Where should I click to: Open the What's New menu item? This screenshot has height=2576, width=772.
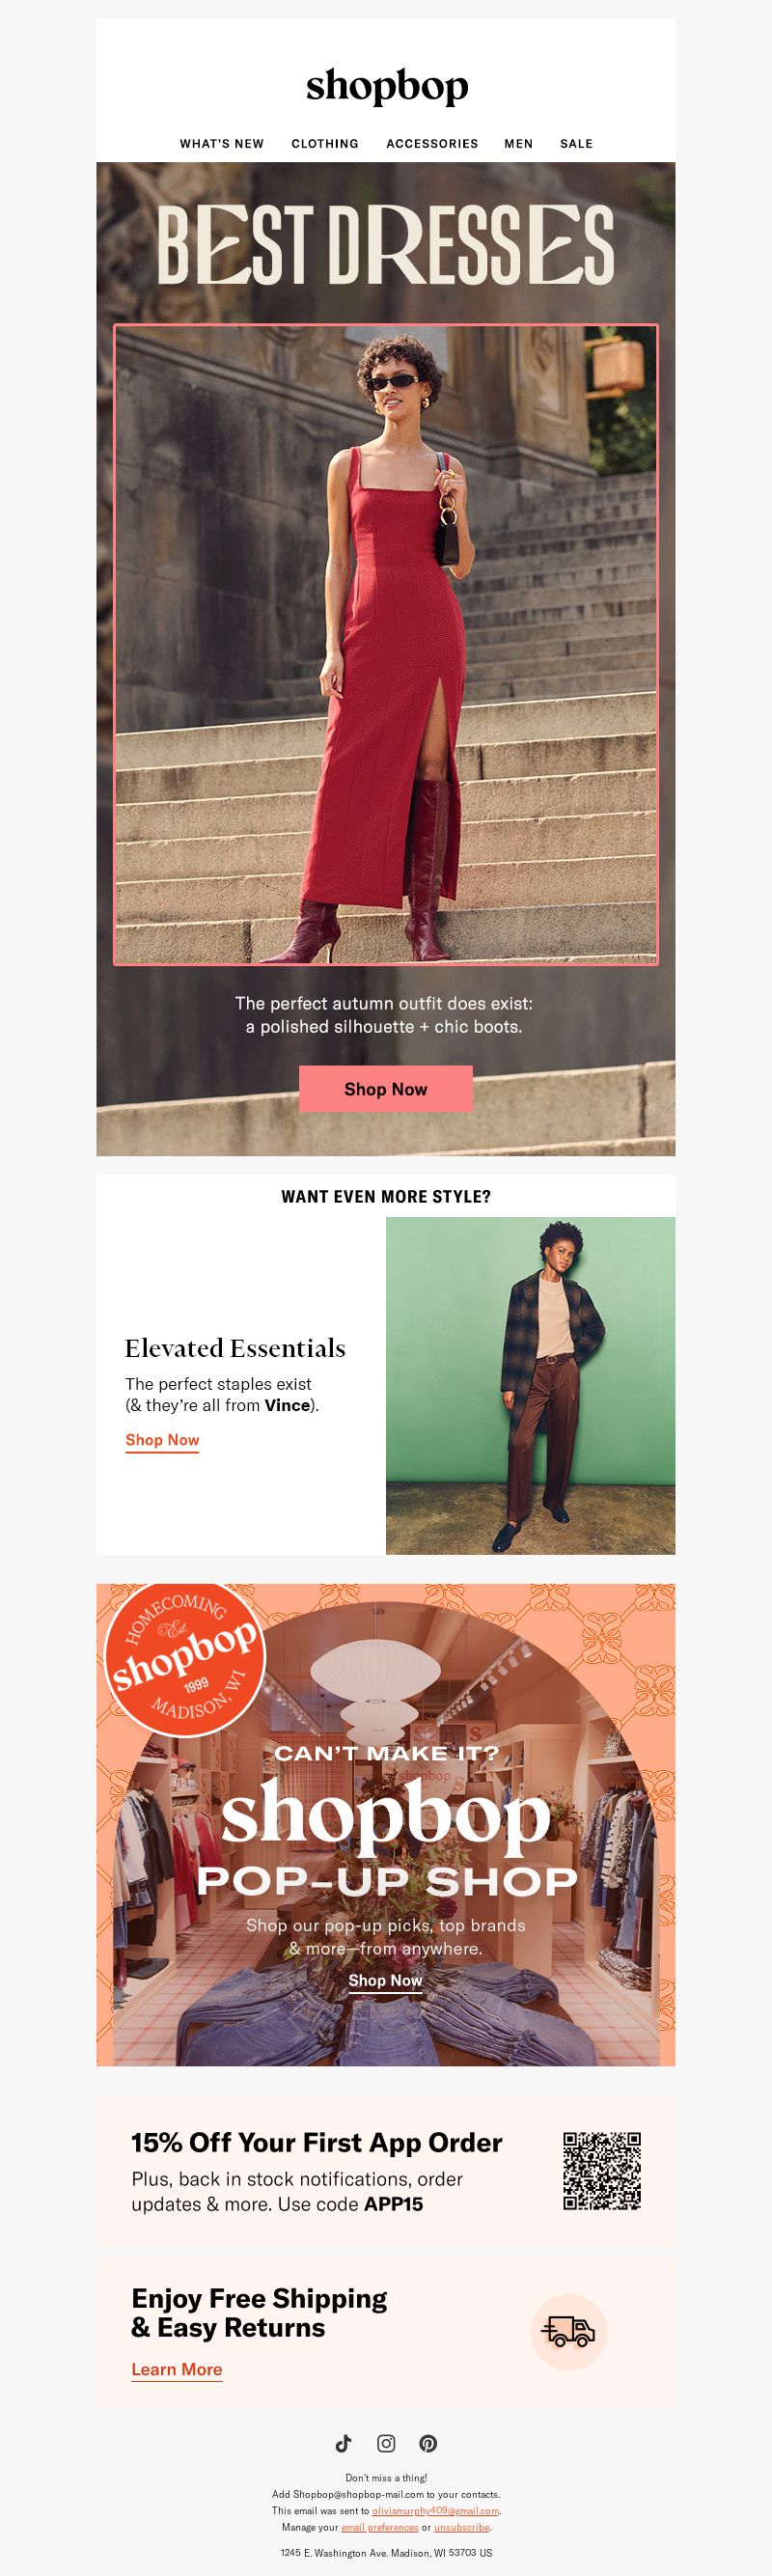point(222,144)
